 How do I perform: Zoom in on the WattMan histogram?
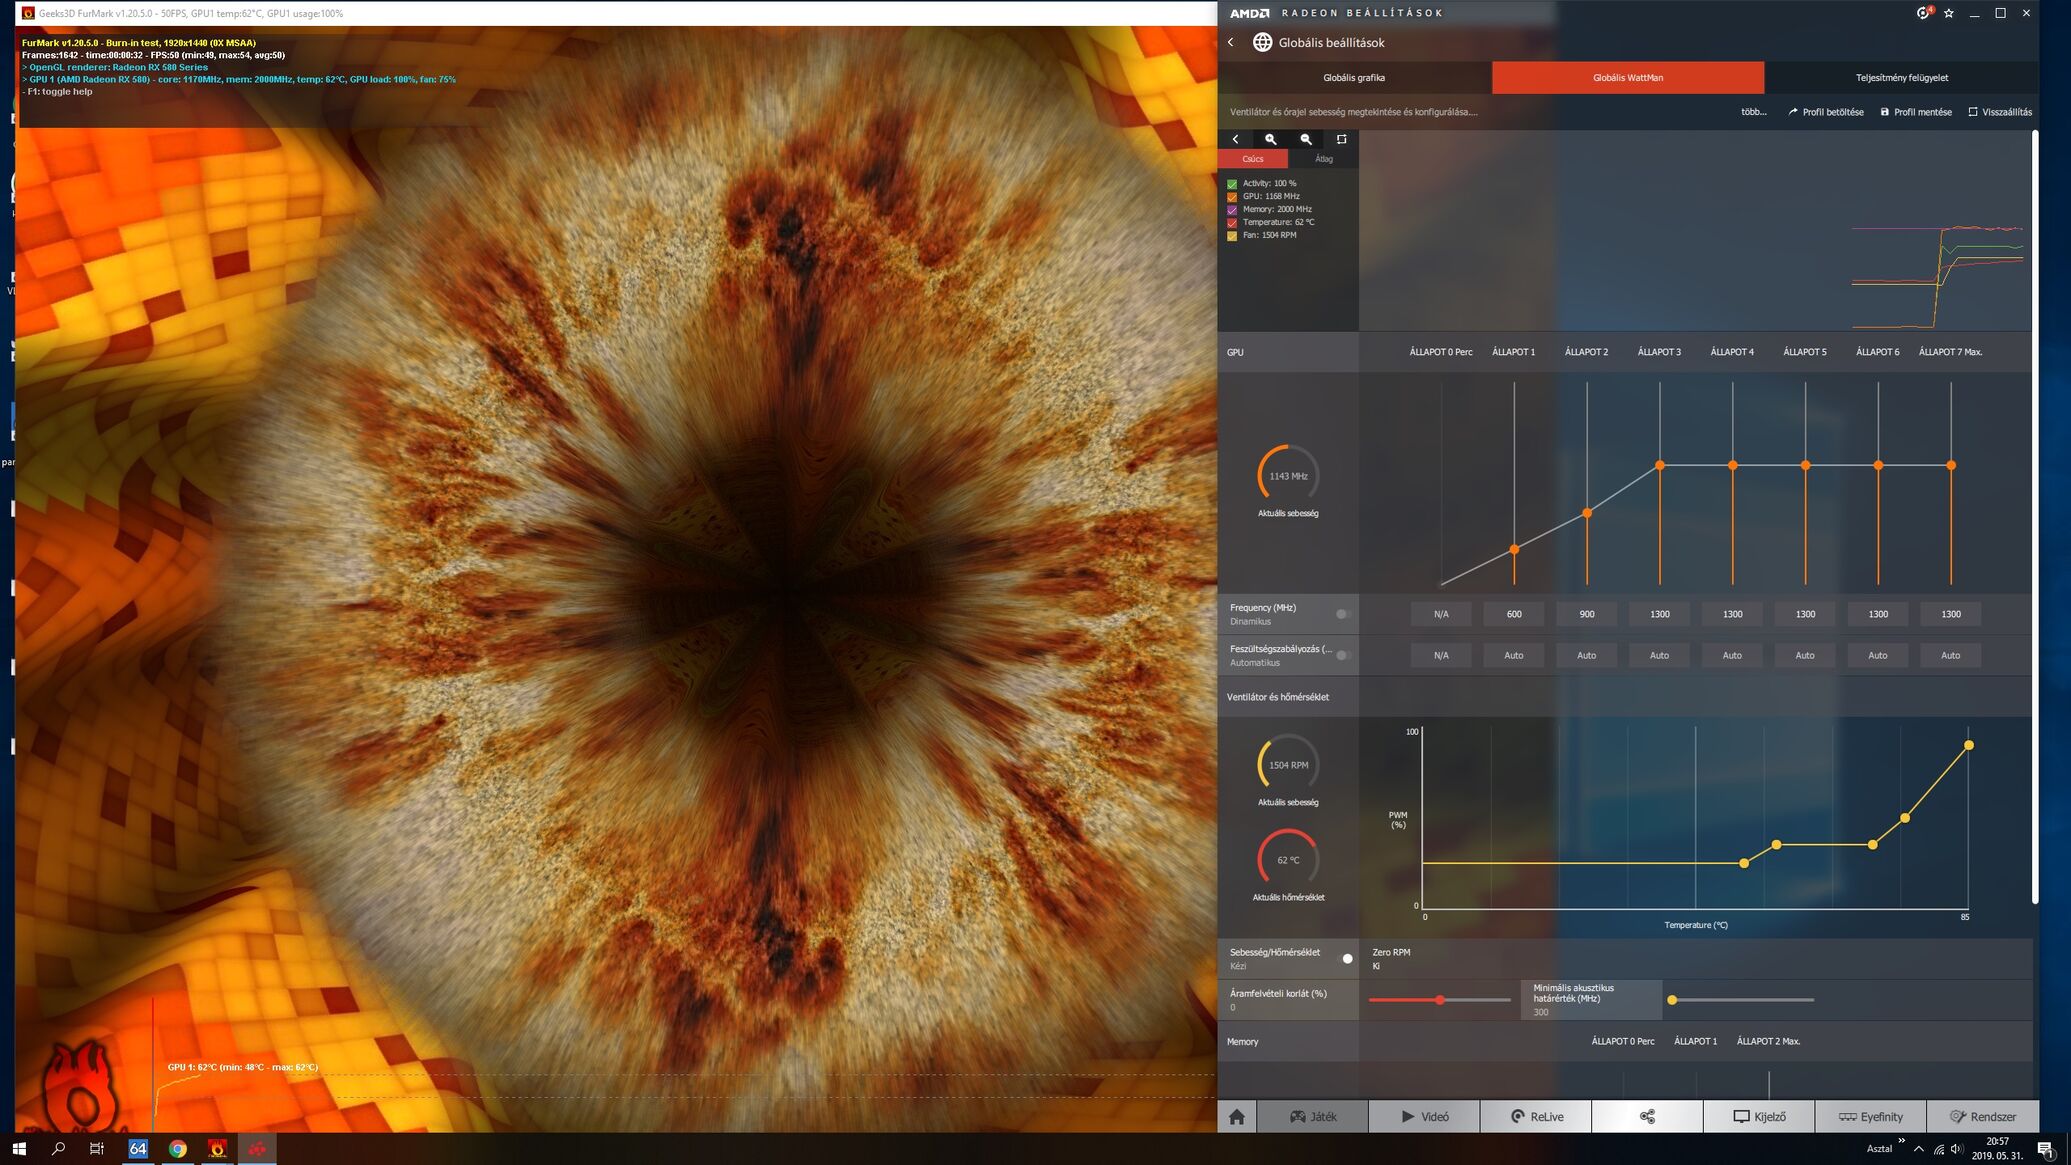tap(1270, 140)
